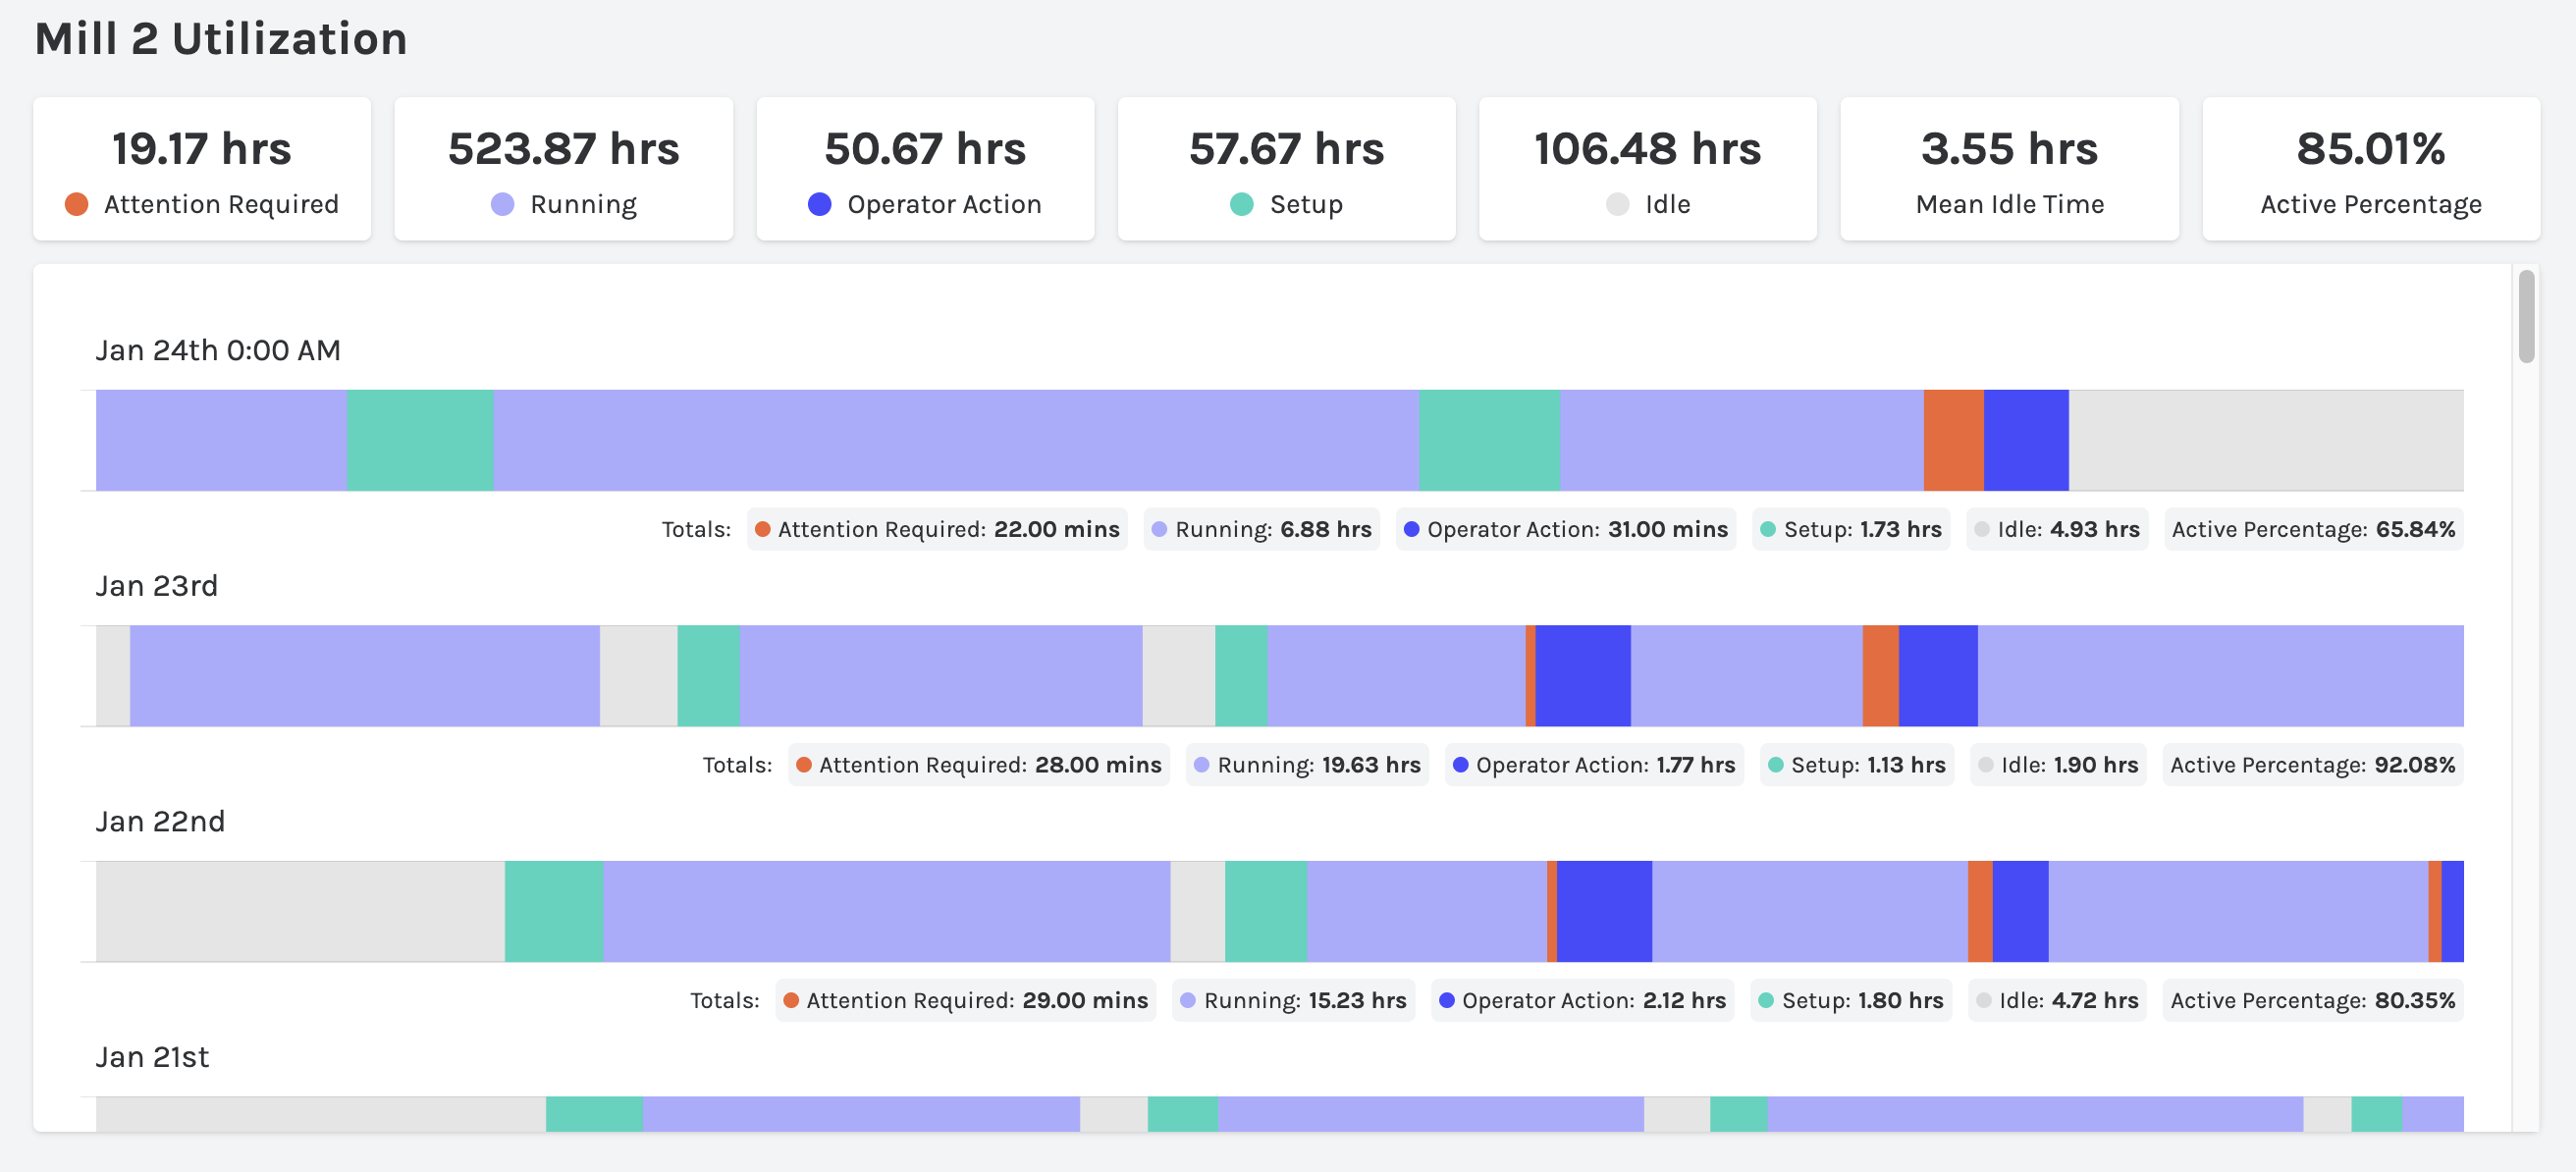Click the teal Setup legend dot

coord(1241,204)
